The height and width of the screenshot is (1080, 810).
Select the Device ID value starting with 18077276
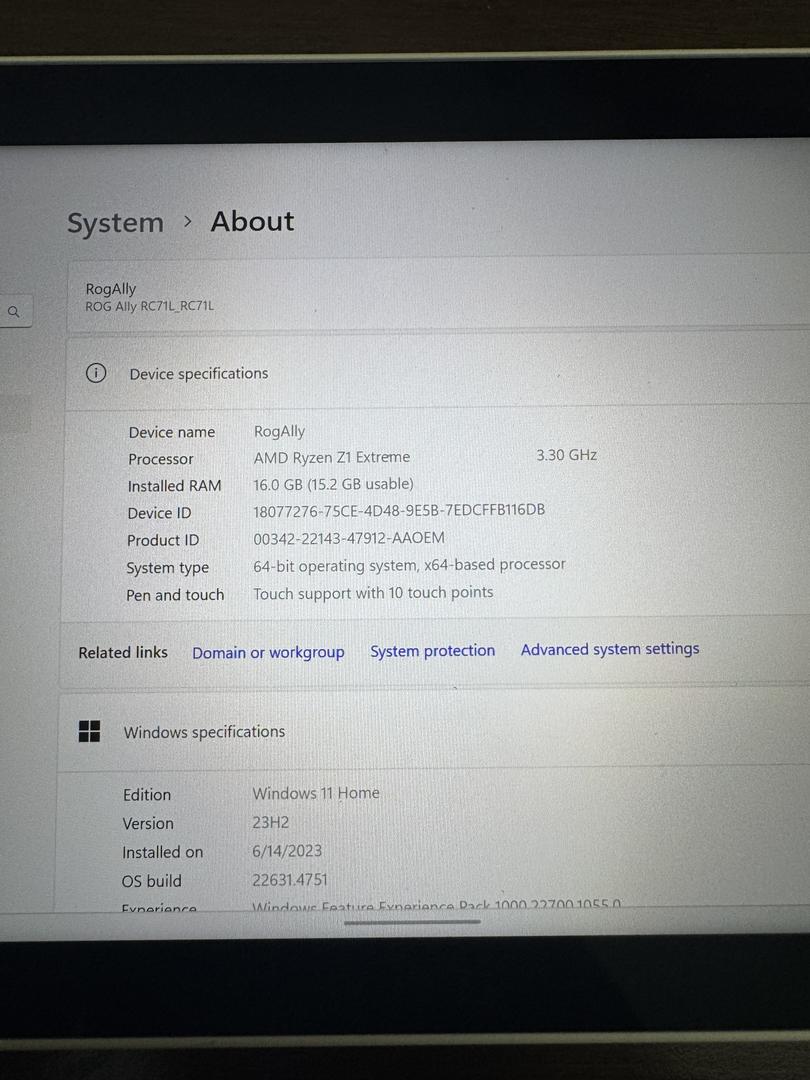399,510
